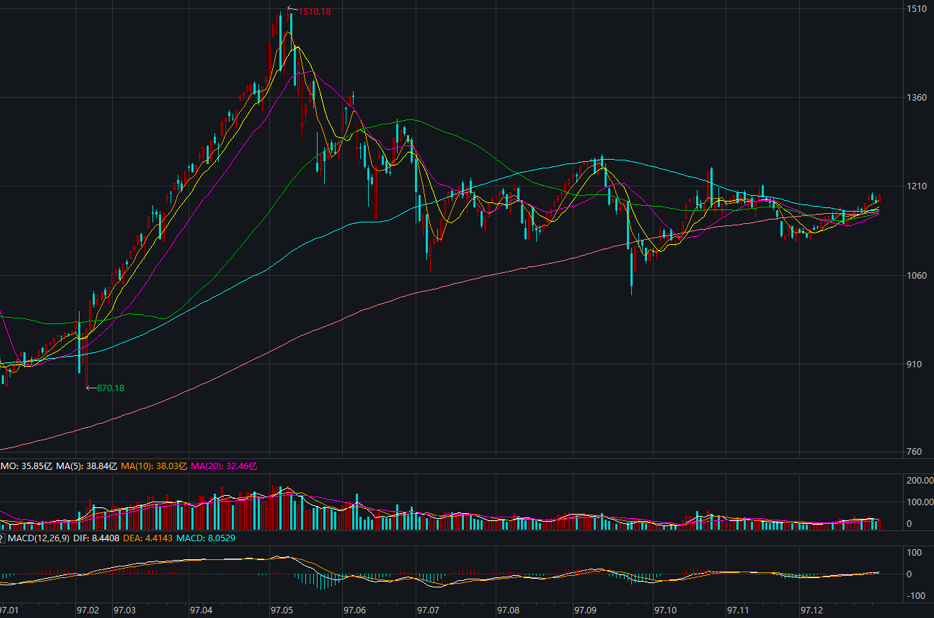Jump to the 97.05 date marker
Screen dimensions: 934x618
(282, 609)
